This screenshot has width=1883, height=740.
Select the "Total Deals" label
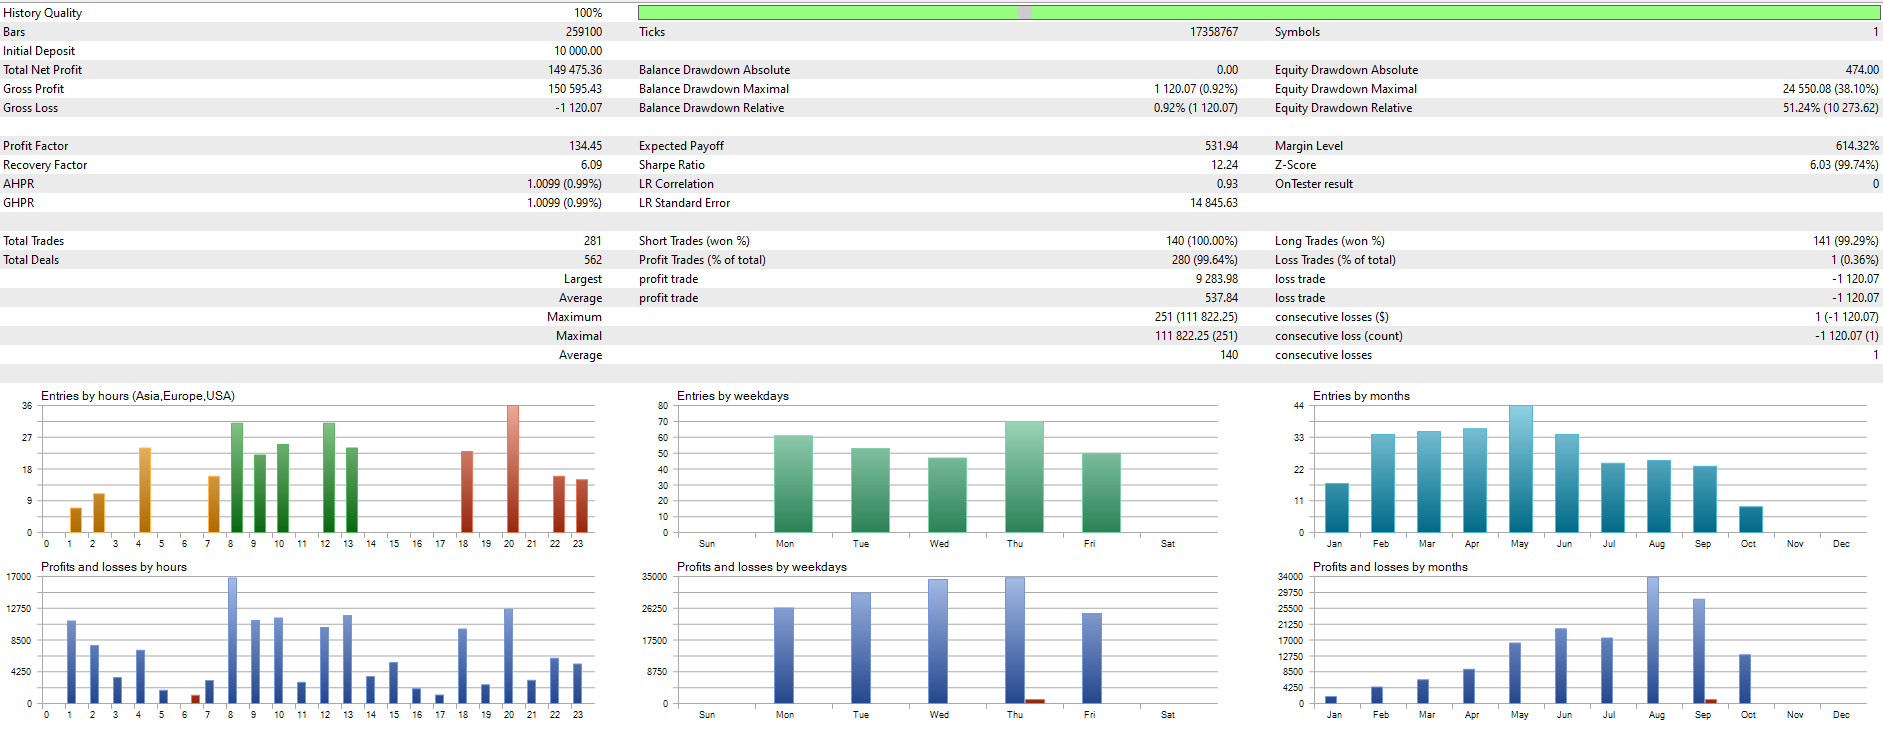pos(31,260)
